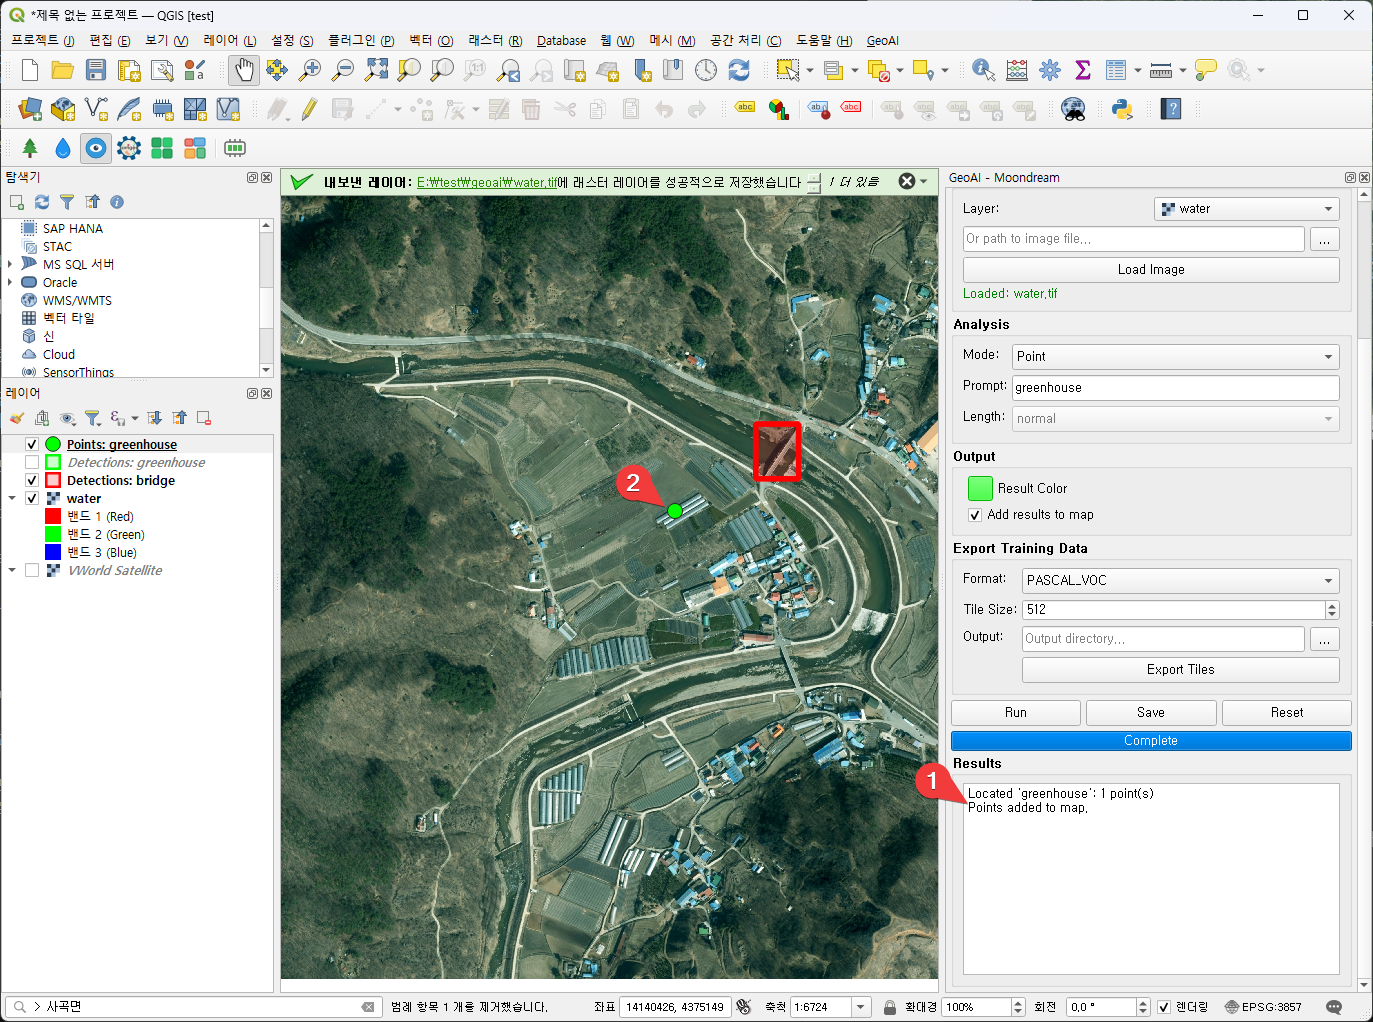Open the Format dropdown showing PASCAL_VOC
This screenshot has height=1022, width=1373.
point(1180,581)
